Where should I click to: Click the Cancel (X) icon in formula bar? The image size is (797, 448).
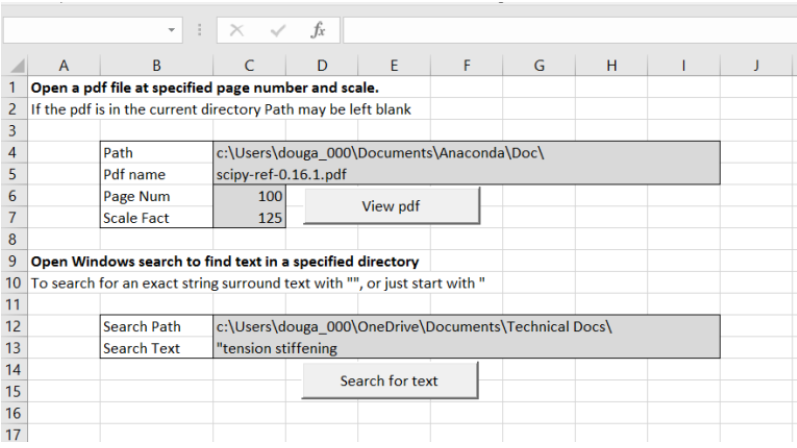237,30
